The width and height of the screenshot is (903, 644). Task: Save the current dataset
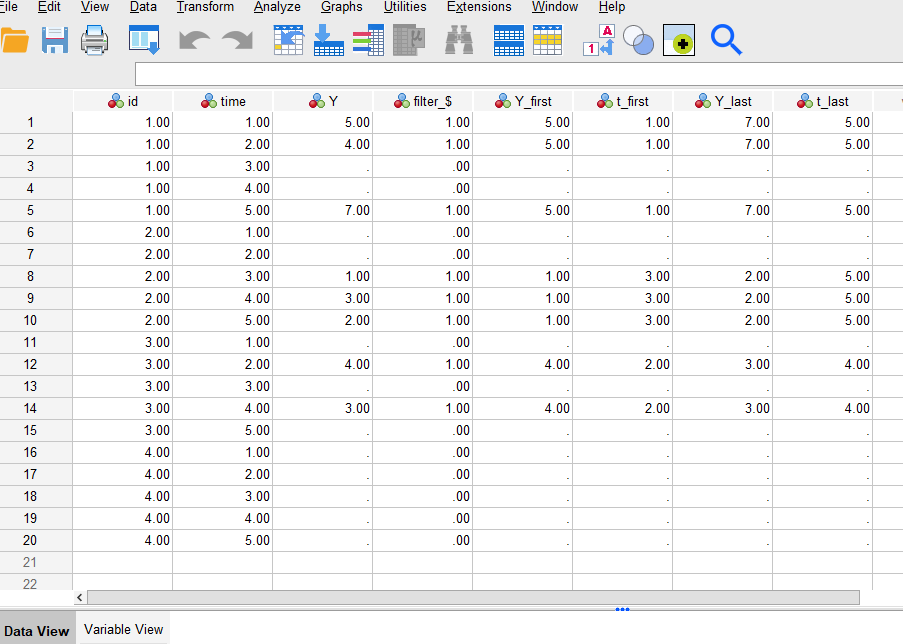pos(55,40)
